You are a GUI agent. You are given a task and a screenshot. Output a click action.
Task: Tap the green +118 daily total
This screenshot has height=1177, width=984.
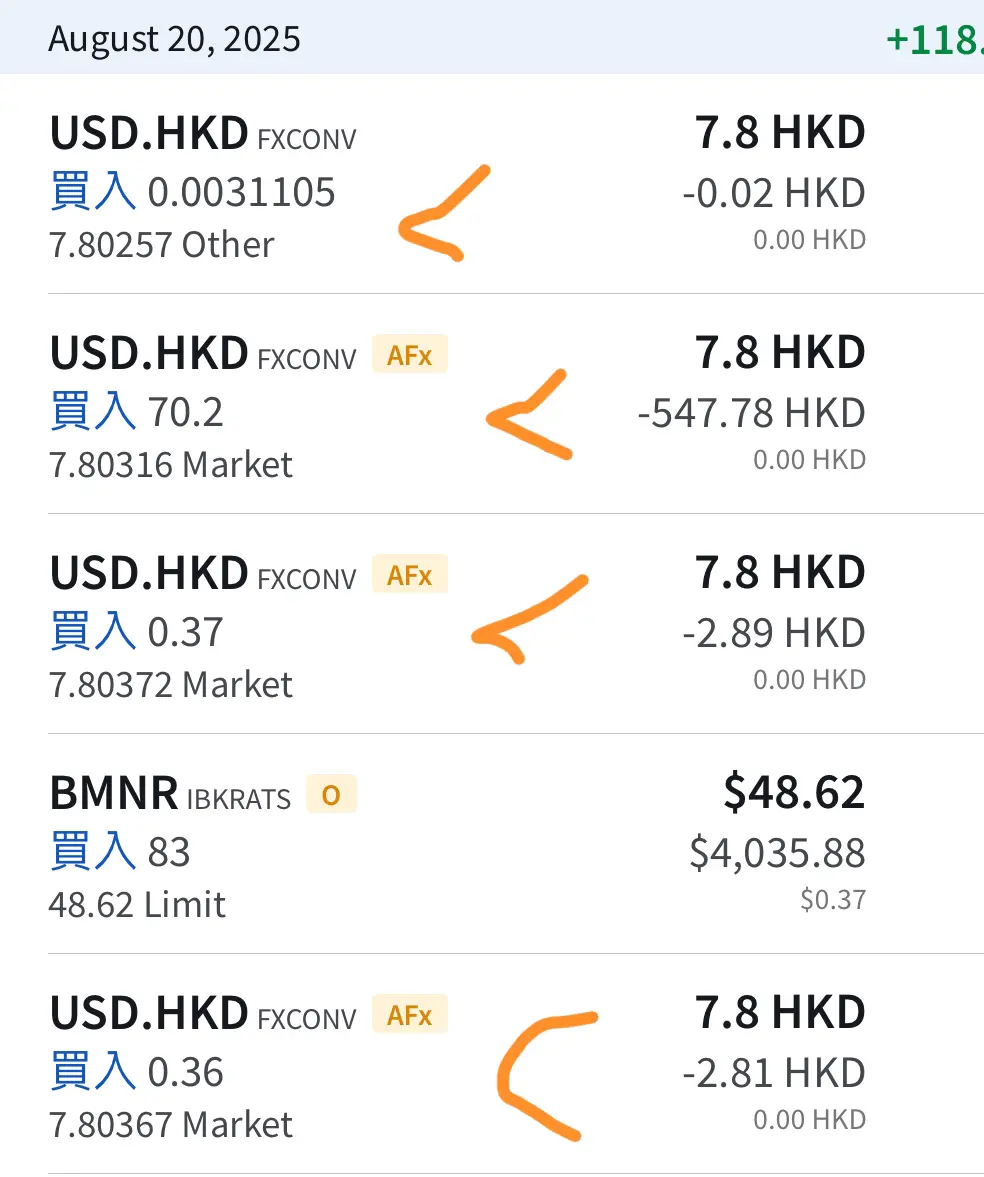(x=934, y=39)
